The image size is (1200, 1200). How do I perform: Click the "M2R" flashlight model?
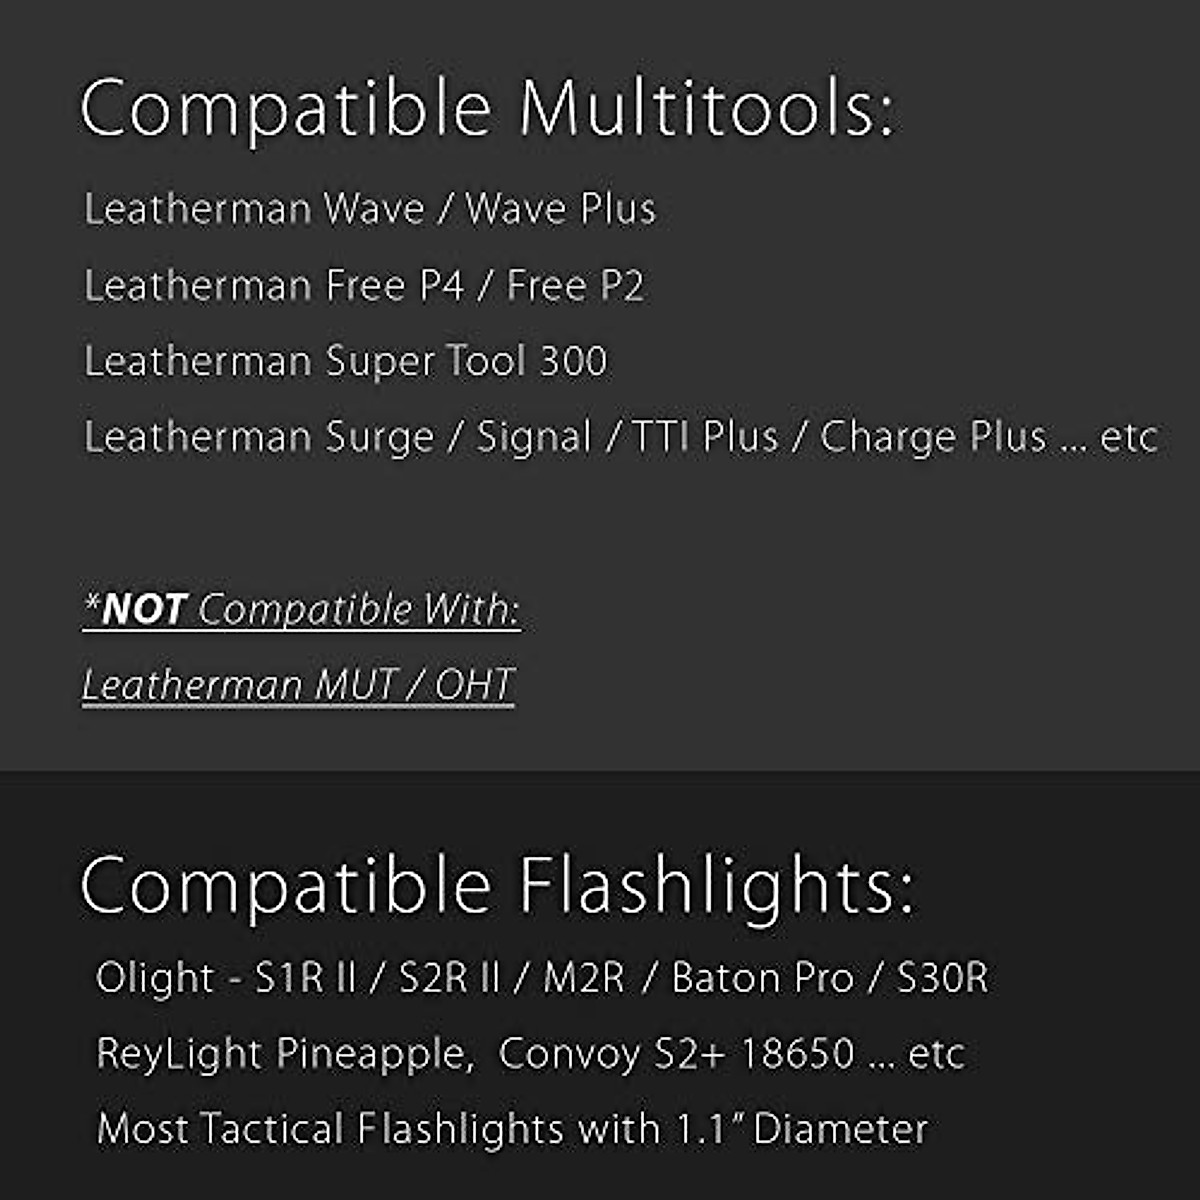(x=583, y=977)
